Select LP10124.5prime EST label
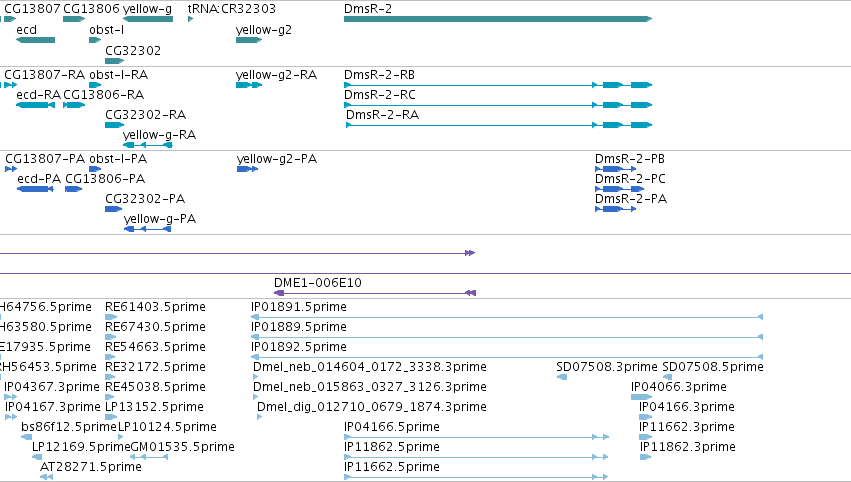This screenshot has height=482, width=851. coord(167,427)
